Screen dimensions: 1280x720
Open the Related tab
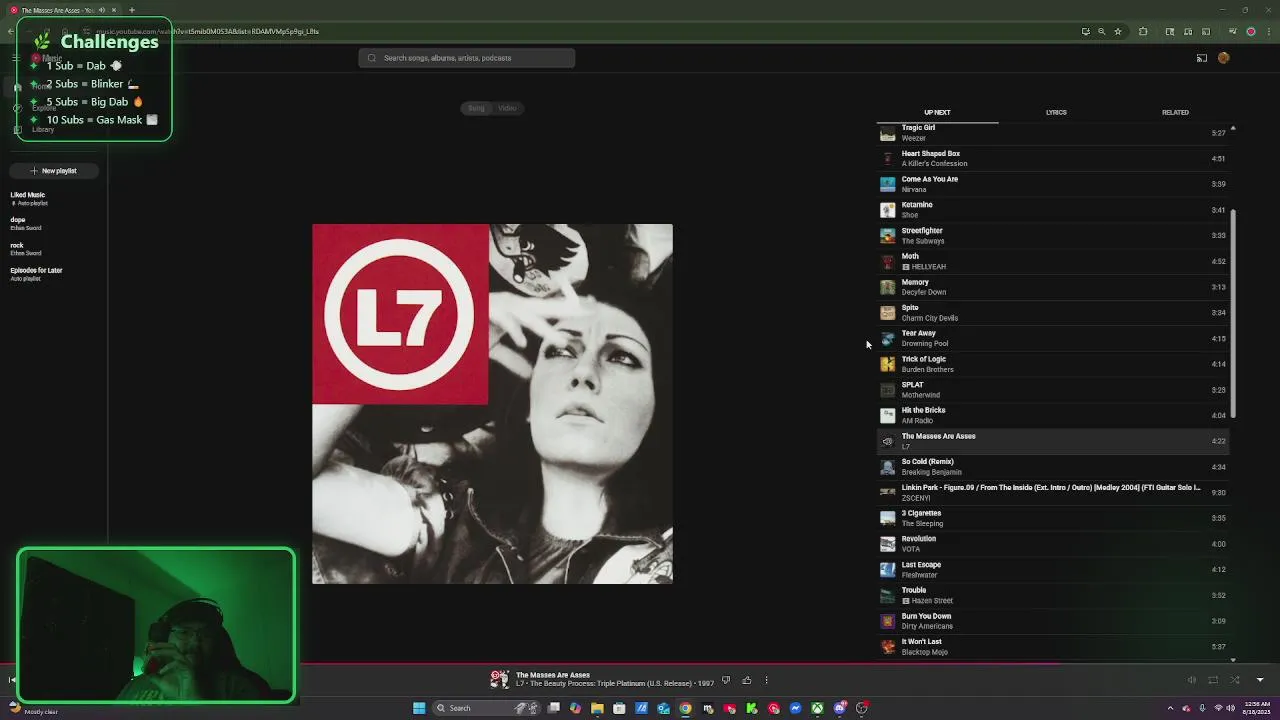point(1175,112)
